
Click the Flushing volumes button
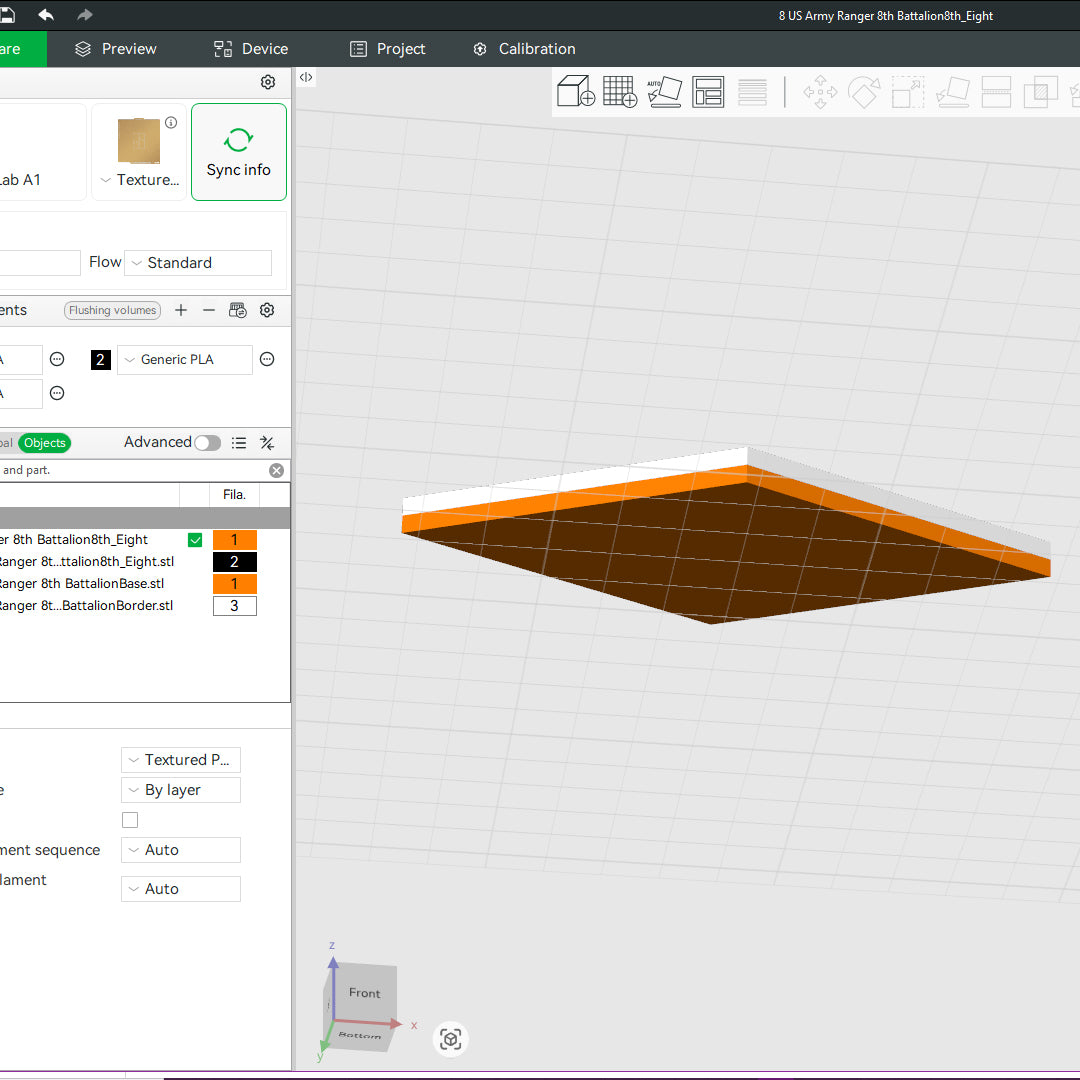point(112,310)
